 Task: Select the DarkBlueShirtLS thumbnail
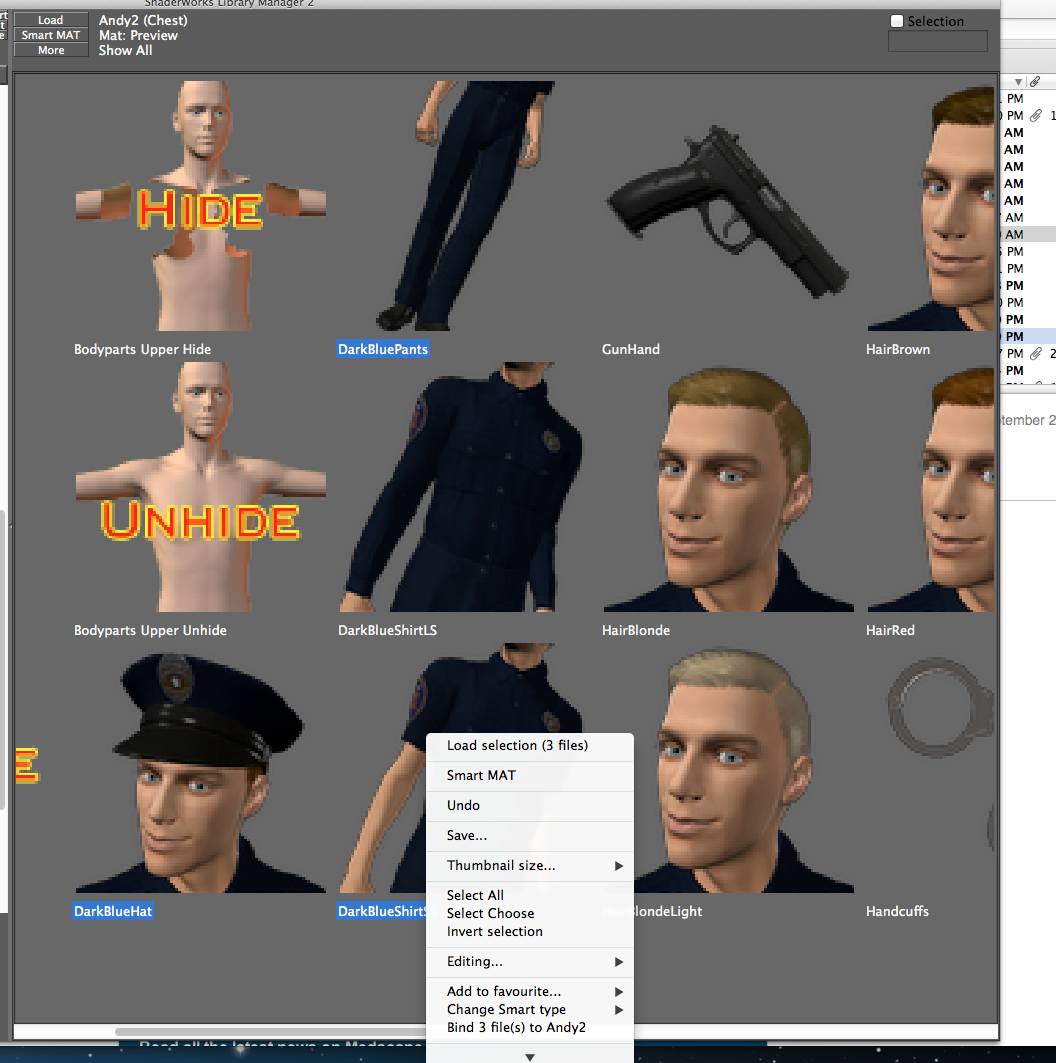pos(464,487)
